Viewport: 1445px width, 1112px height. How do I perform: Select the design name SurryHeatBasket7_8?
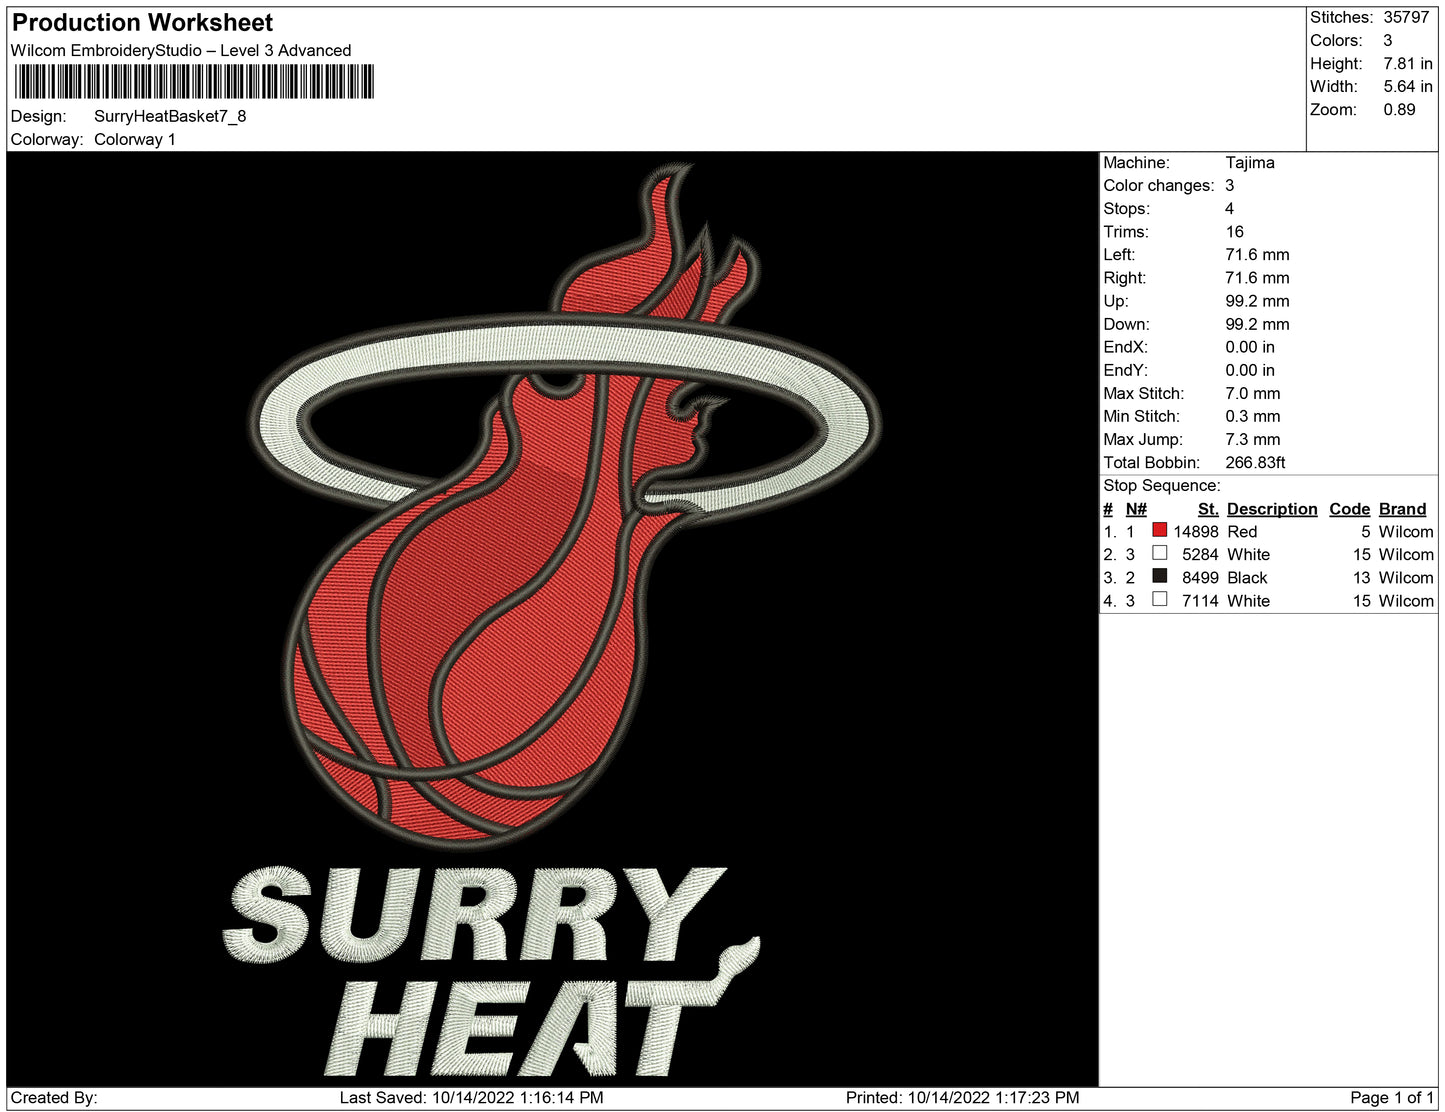(x=170, y=116)
